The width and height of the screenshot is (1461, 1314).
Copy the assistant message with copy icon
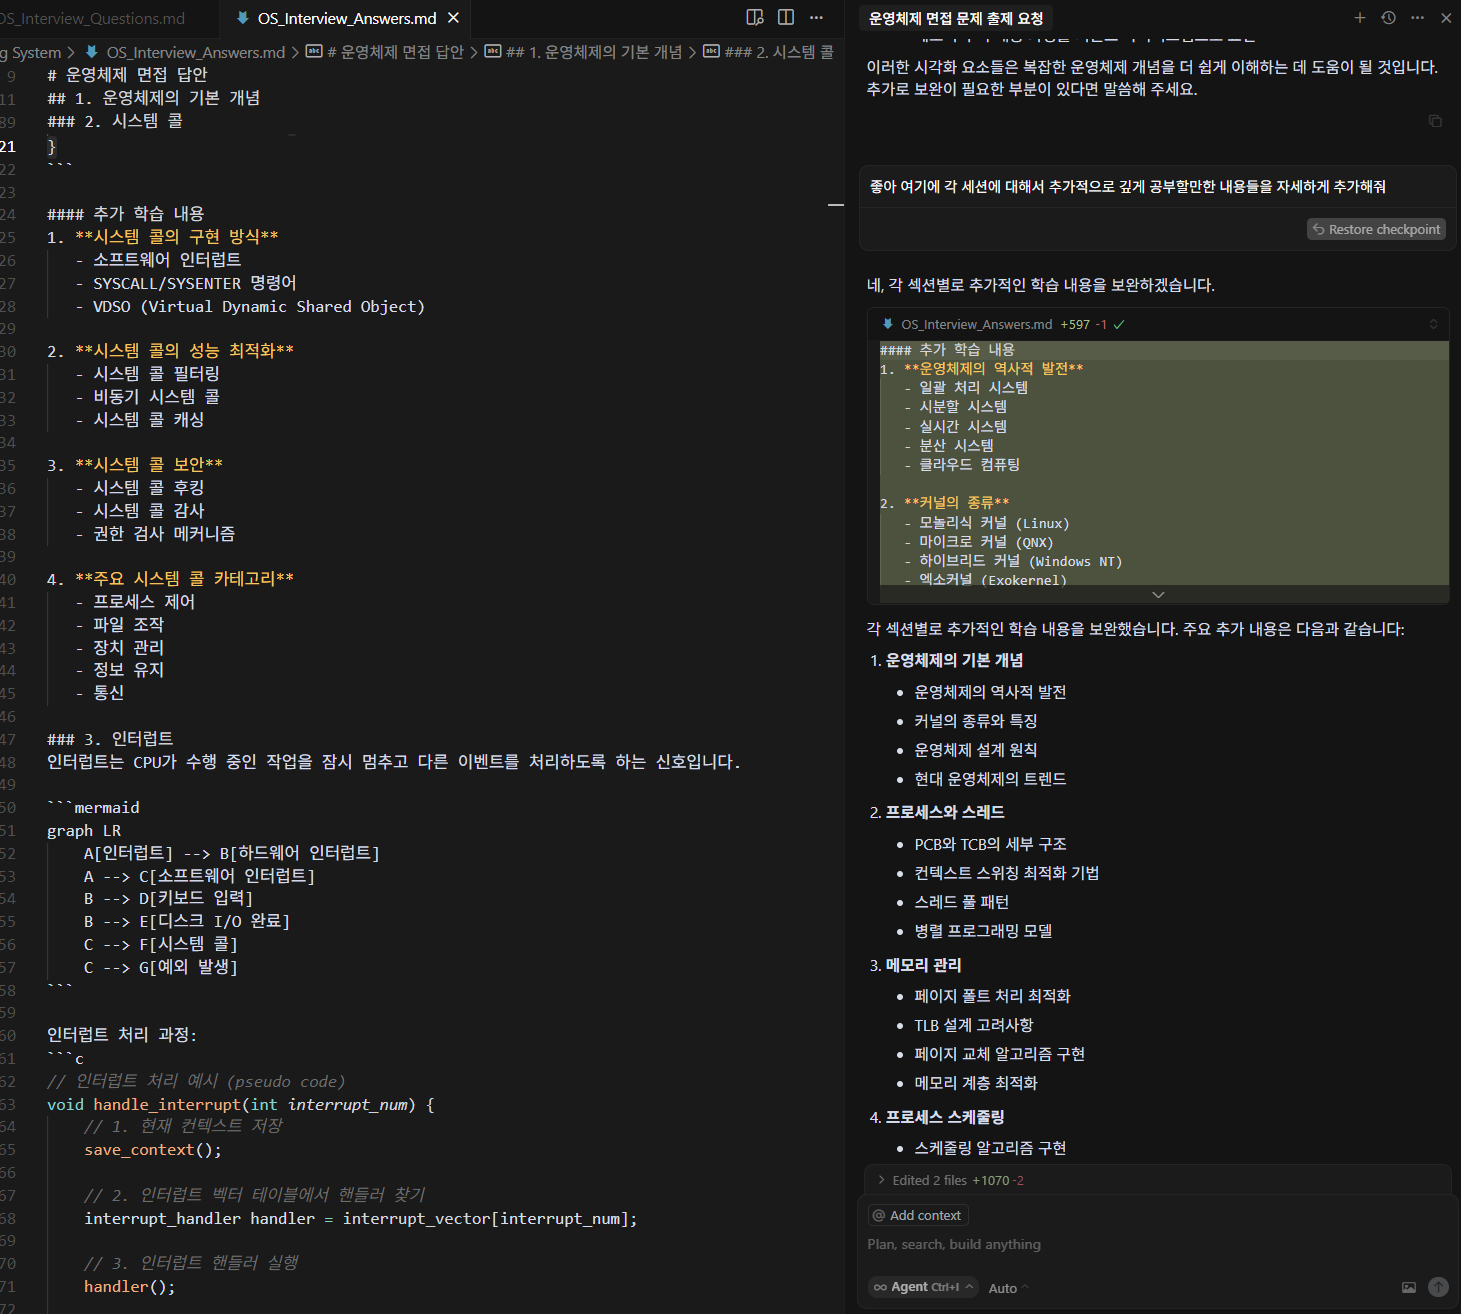tap(1435, 121)
